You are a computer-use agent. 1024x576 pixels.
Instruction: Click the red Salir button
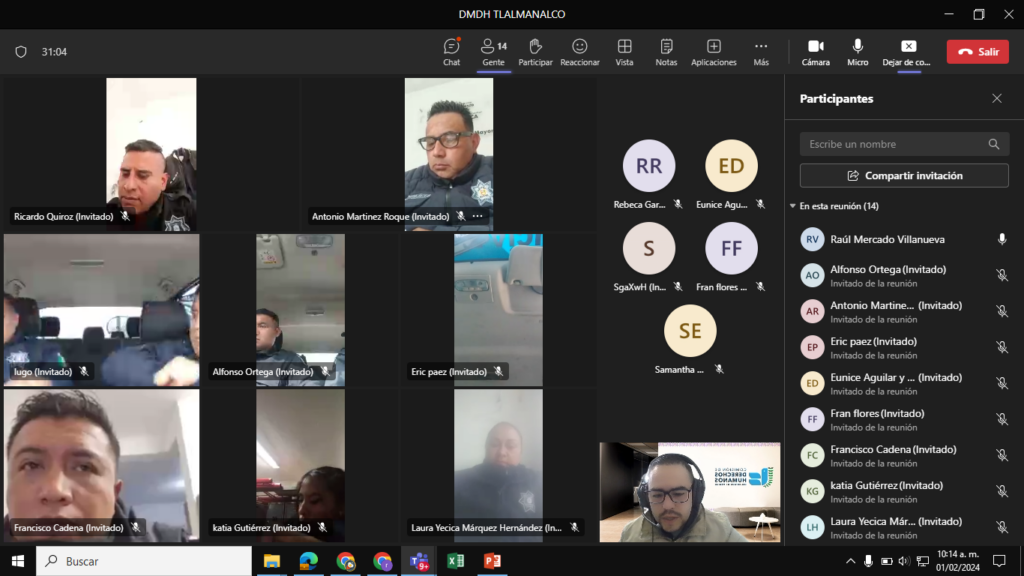point(977,52)
